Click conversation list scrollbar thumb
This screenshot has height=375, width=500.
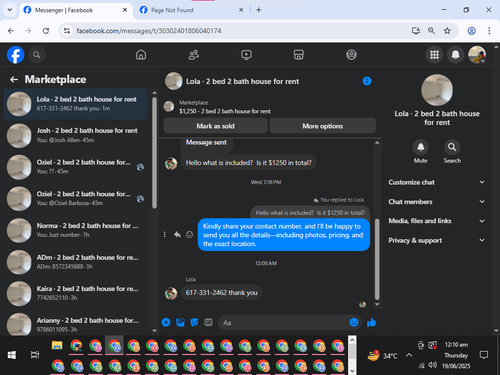coord(154,153)
